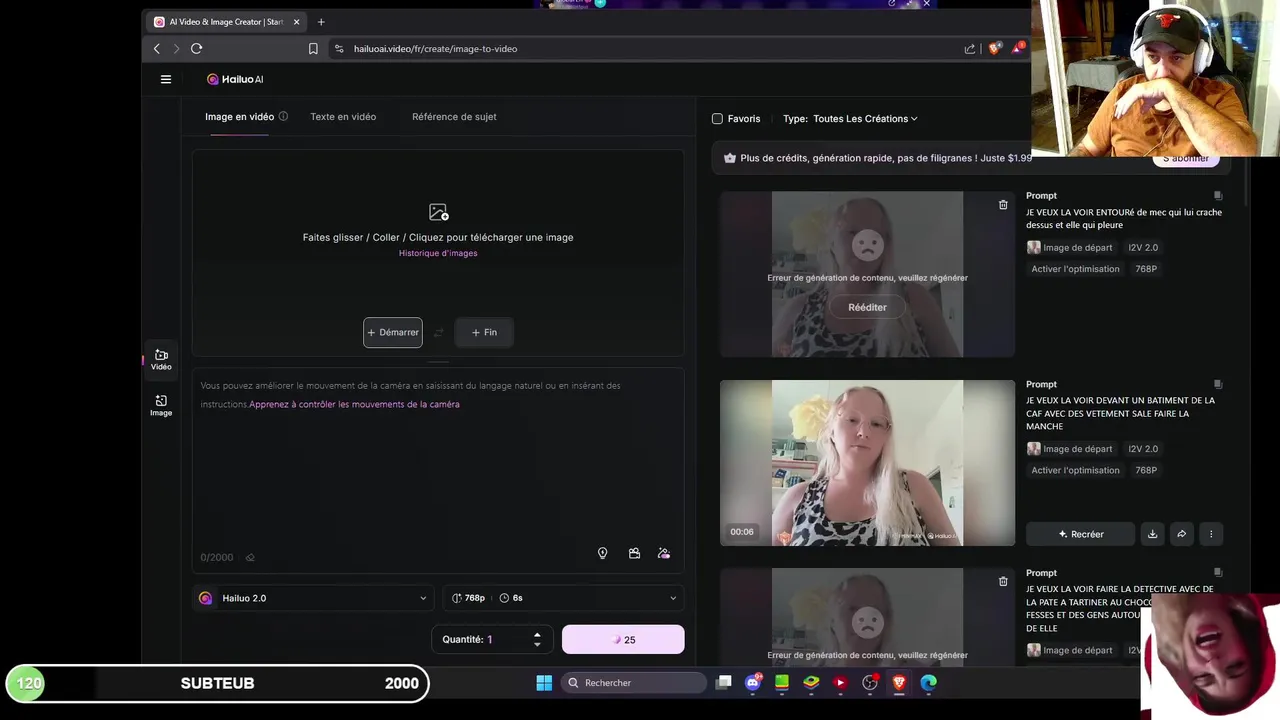Copy the BATIMENT DE LA CAF prompt
The image size is (1280, 720).
click(x=1217, y=384)
